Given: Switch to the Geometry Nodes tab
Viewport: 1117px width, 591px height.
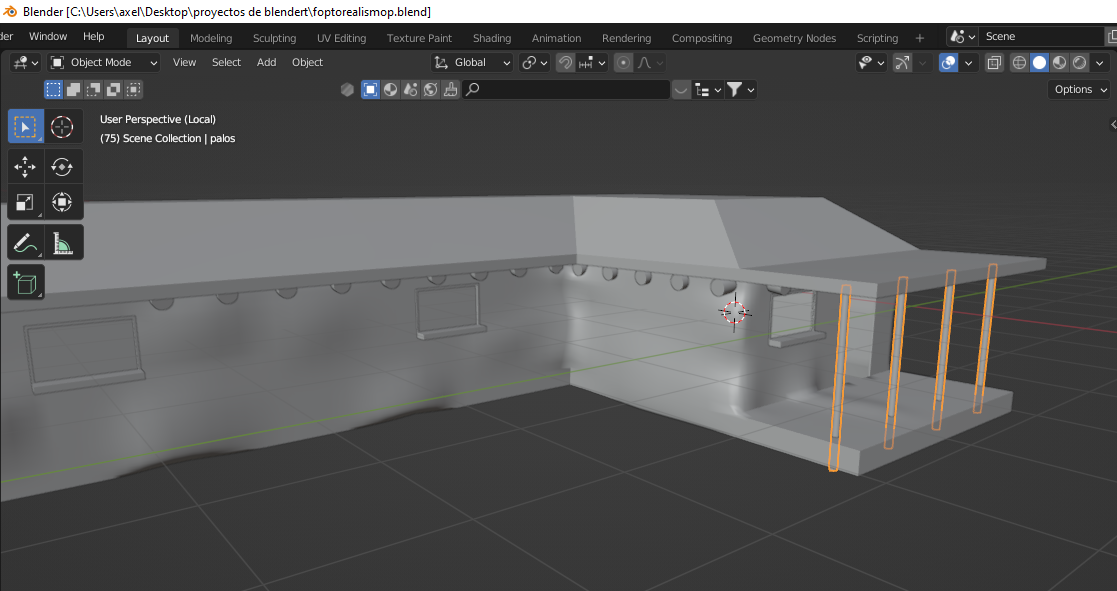Looking at the screenshot, I should click(794, 38).
